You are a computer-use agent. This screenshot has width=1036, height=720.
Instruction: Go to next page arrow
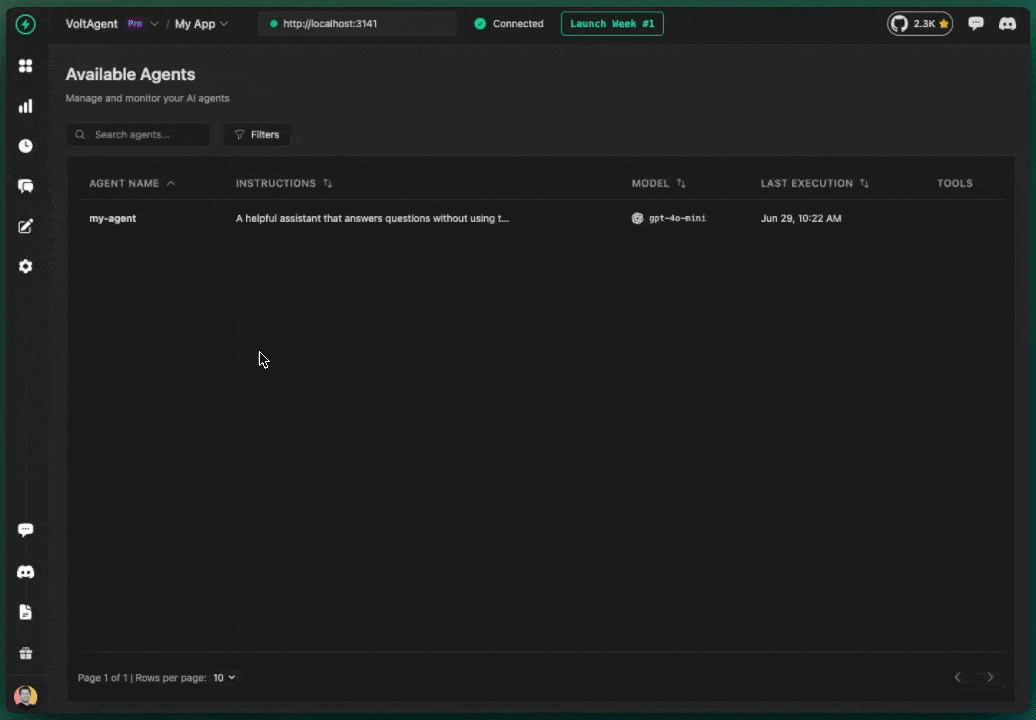coord(990,677)
